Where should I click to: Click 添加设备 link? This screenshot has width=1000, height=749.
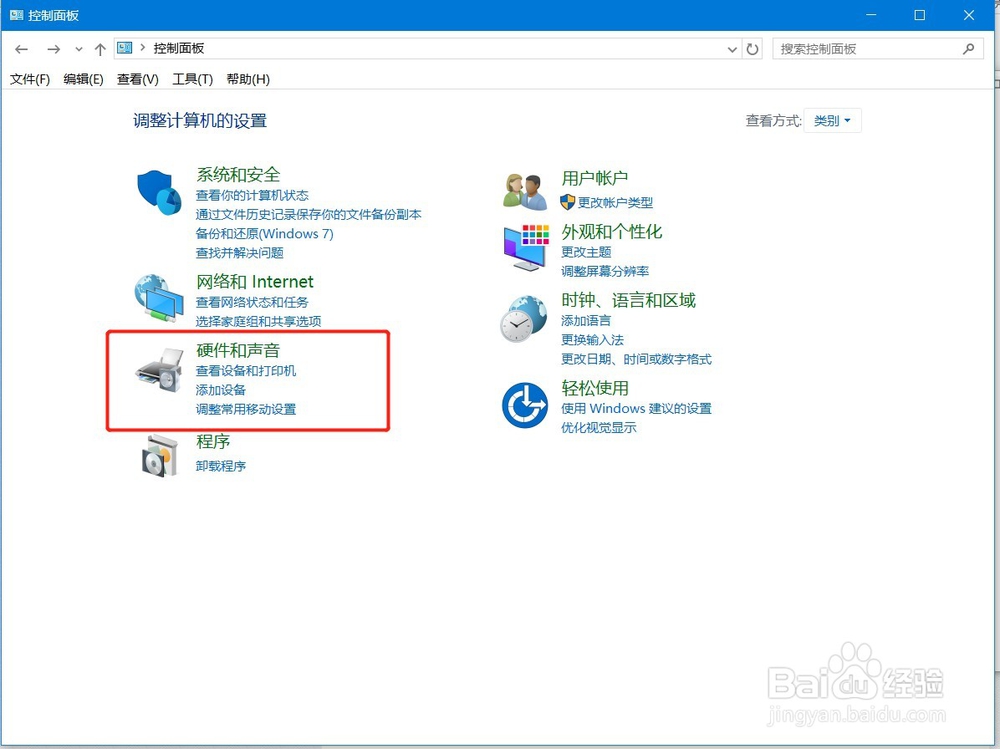(221, 390)
